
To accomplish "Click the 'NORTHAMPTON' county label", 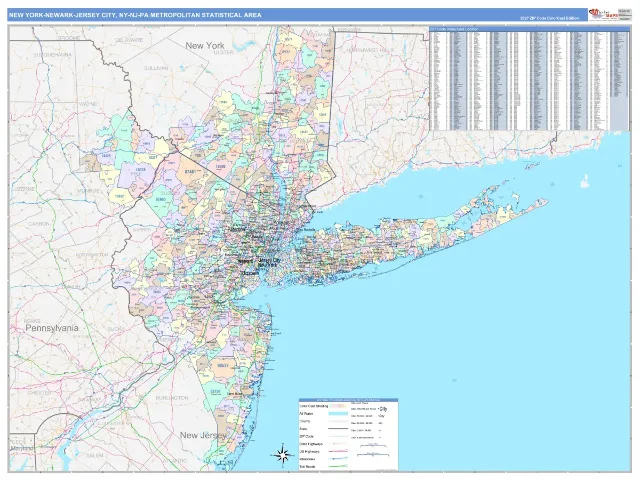I will tap(92, 255).
